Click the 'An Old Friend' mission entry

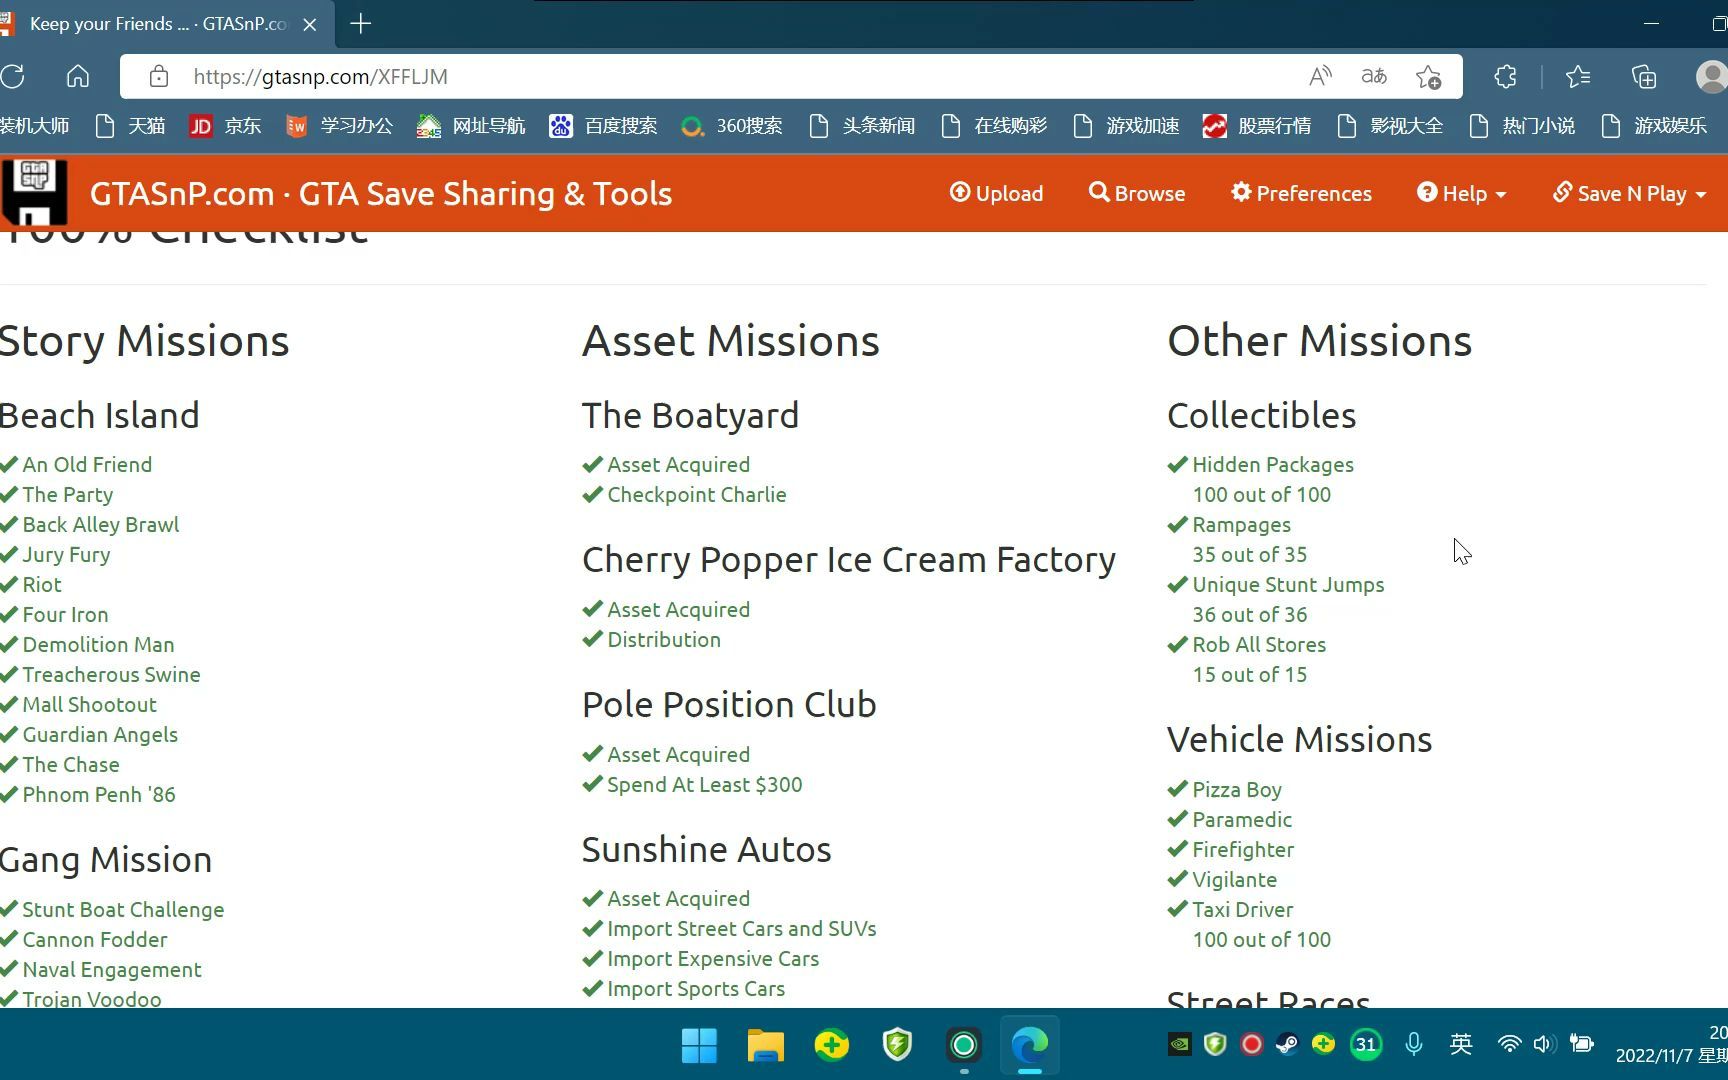tap(87, 464)
